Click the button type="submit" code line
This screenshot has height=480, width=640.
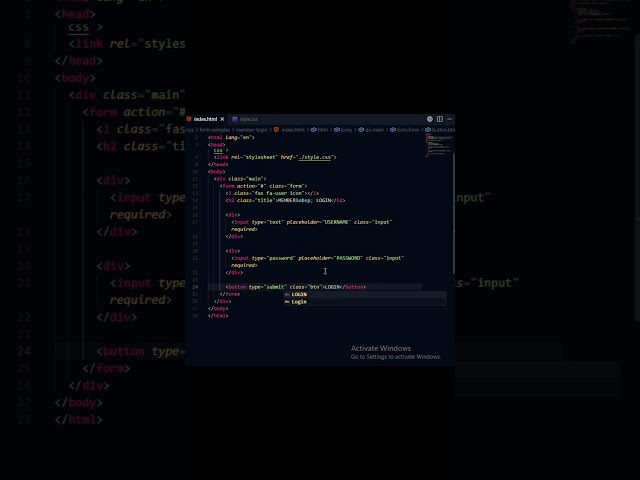[296, 287]
